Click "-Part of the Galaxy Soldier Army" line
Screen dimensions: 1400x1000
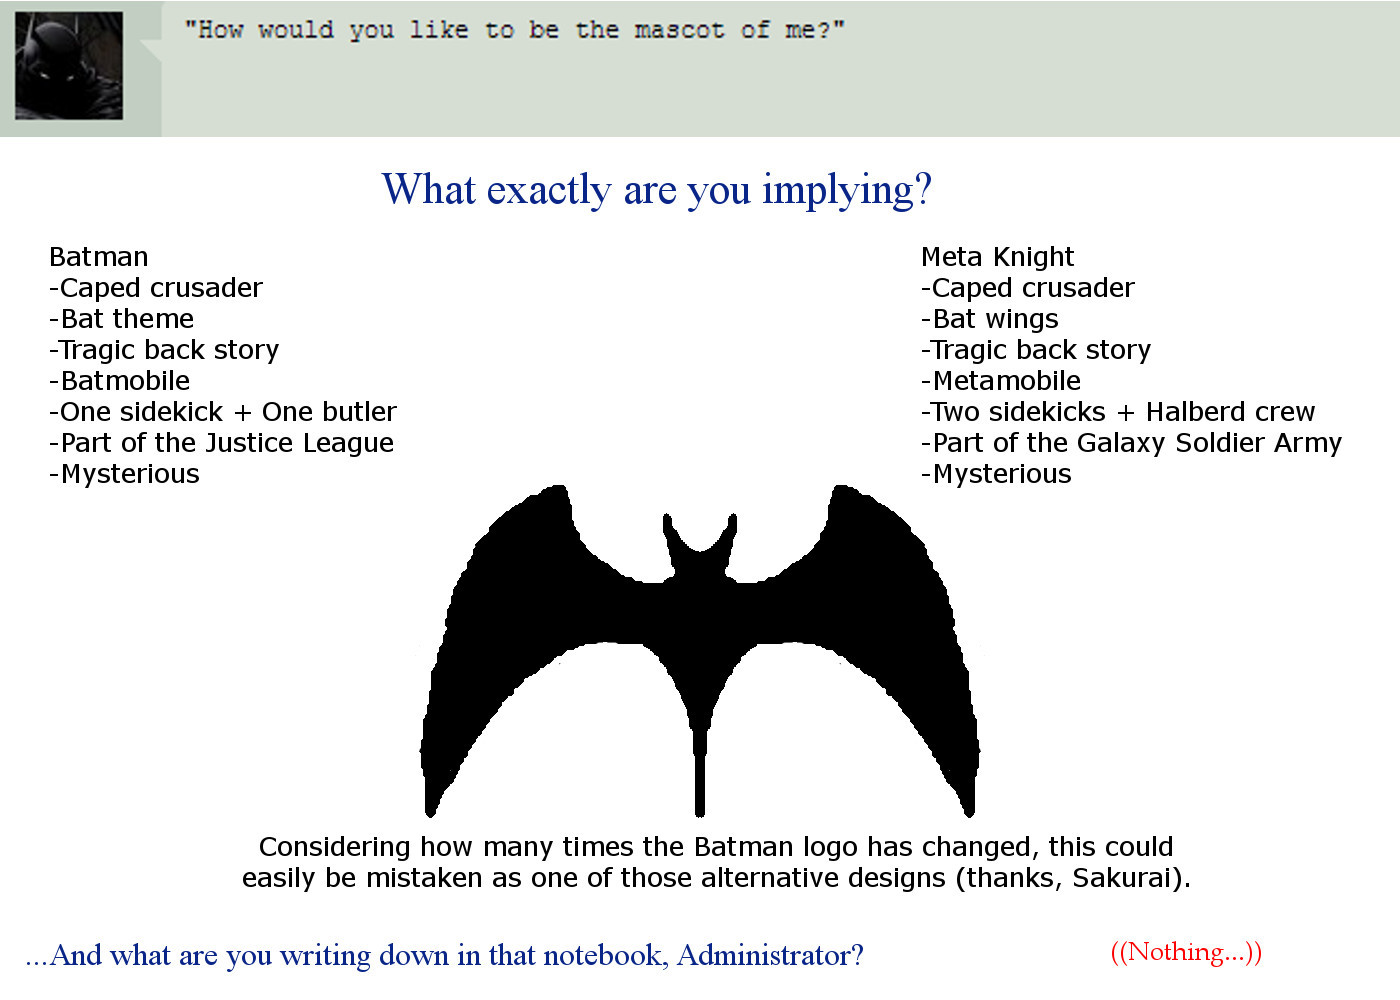1131,443
